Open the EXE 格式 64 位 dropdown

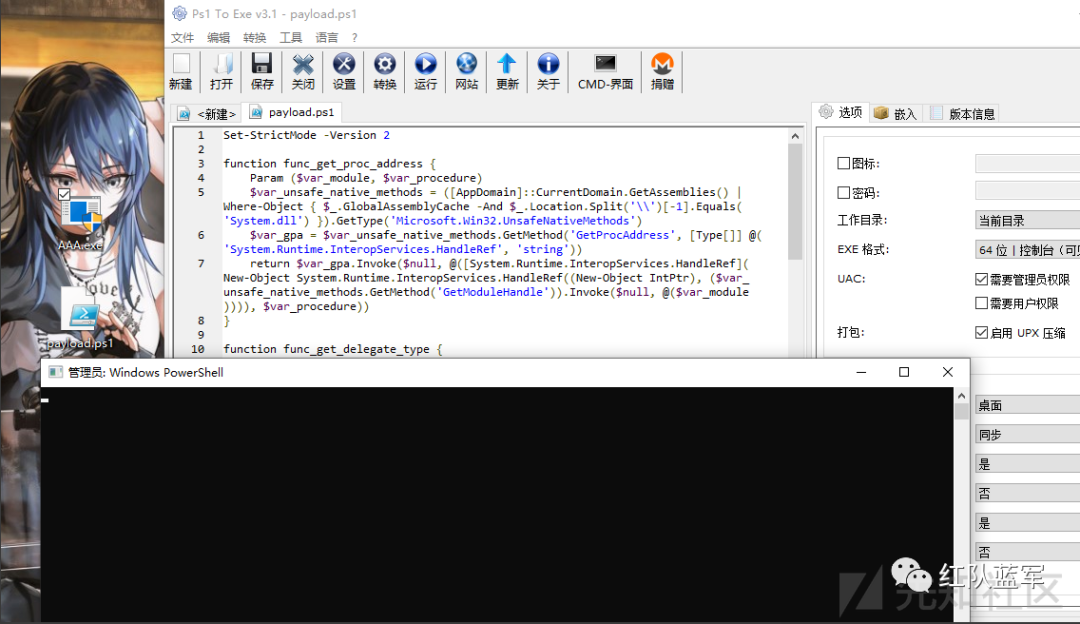coord(1028,250)
